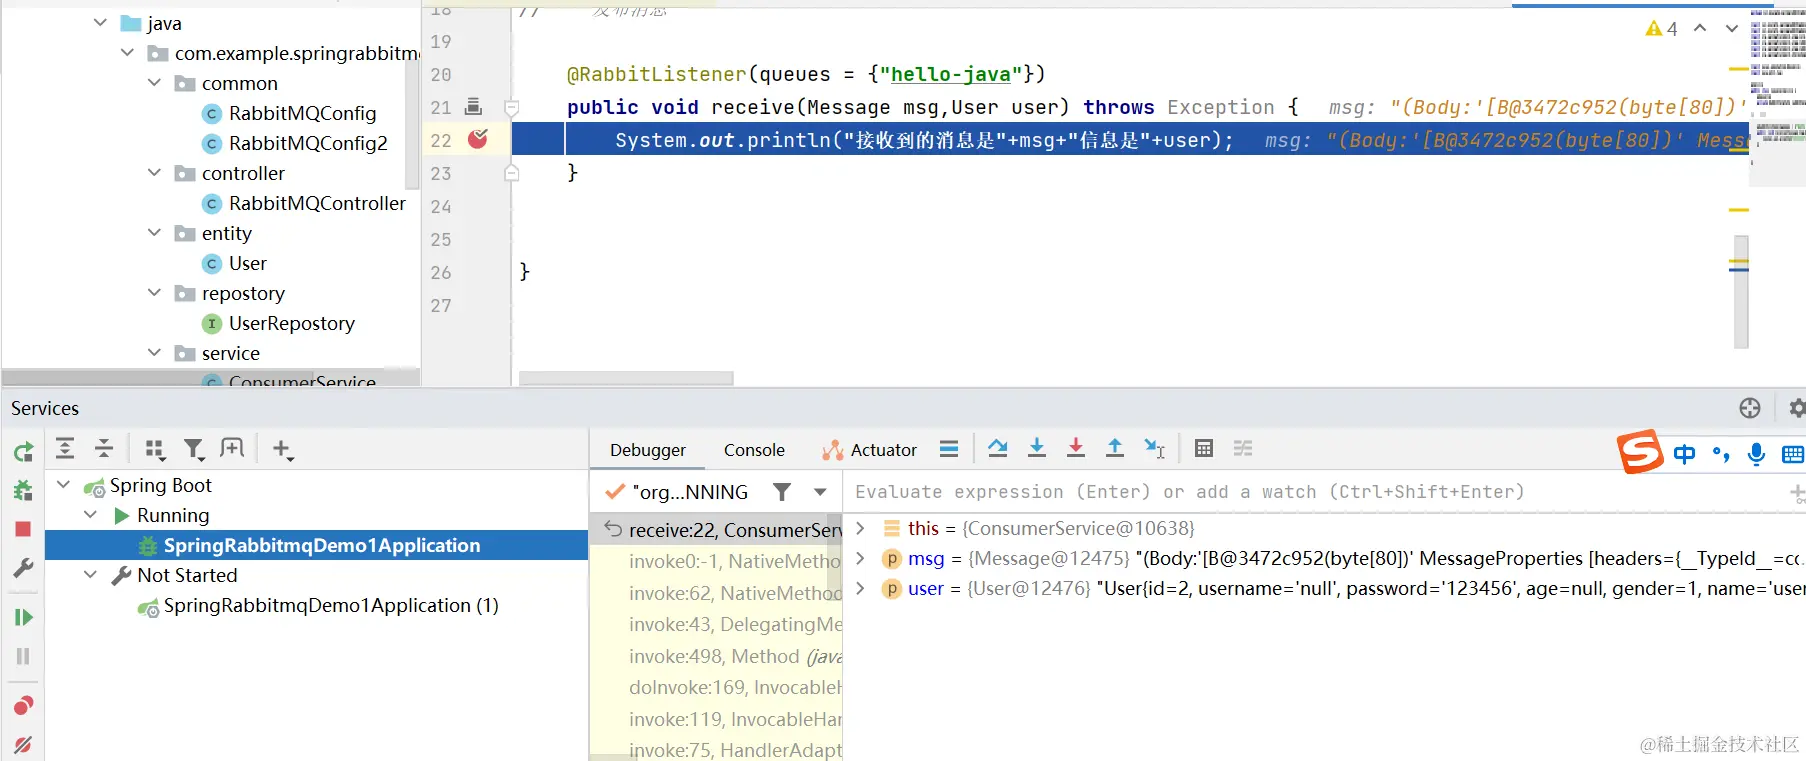Resume program with the green play icon
This screenshot has width=1806, height=761.
pyautogui.click(x=23, y=617)
